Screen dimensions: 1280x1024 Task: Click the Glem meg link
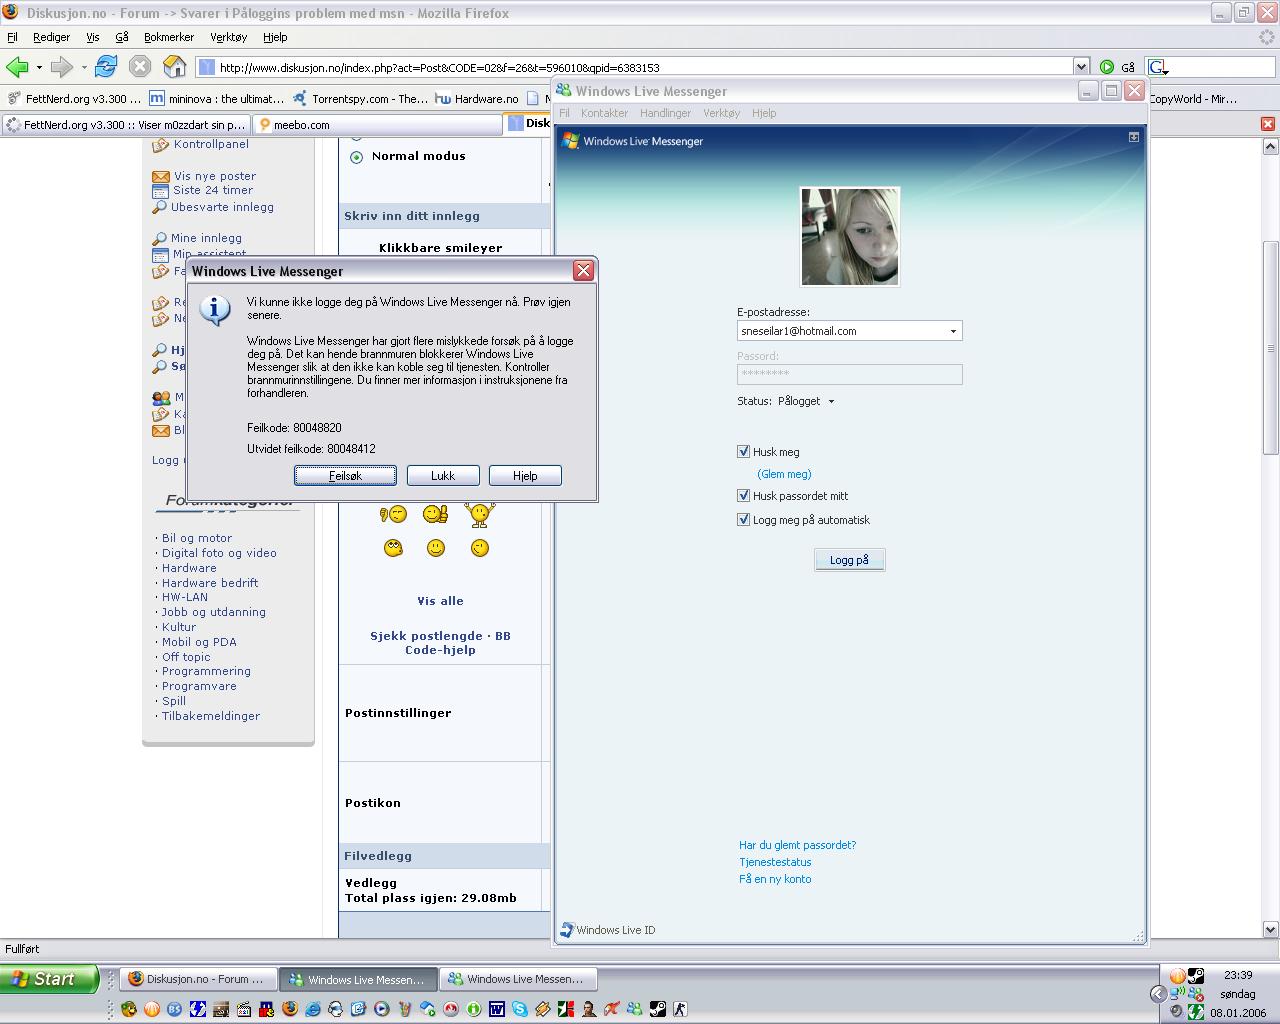[784, 474]
